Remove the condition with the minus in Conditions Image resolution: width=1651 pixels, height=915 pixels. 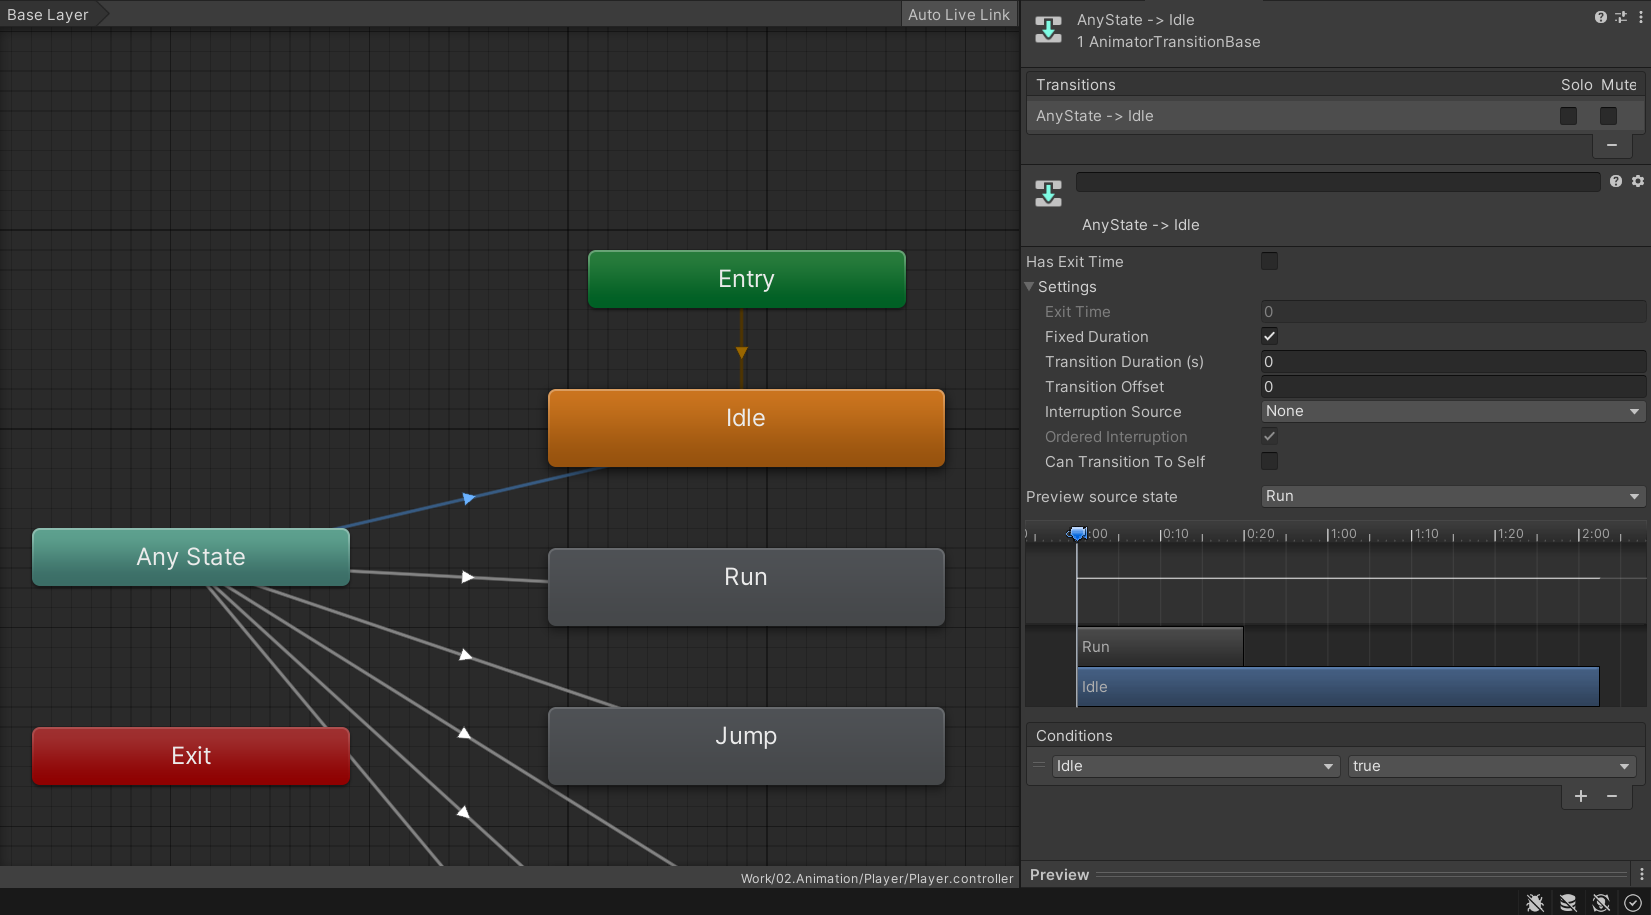(x=1612, y=796)
